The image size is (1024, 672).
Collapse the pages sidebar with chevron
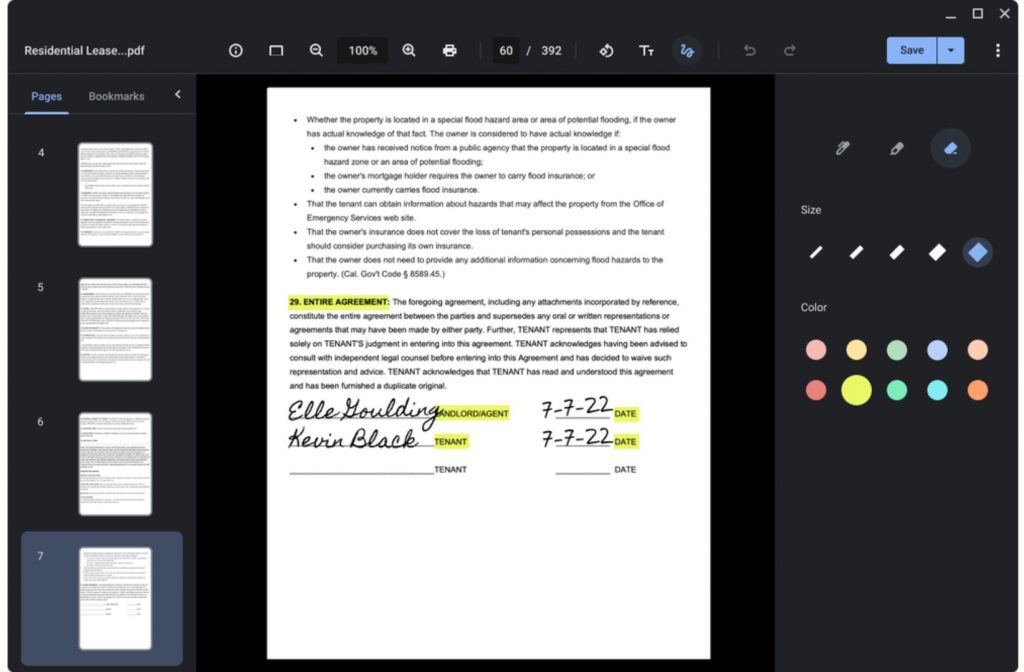click(178, 95)
